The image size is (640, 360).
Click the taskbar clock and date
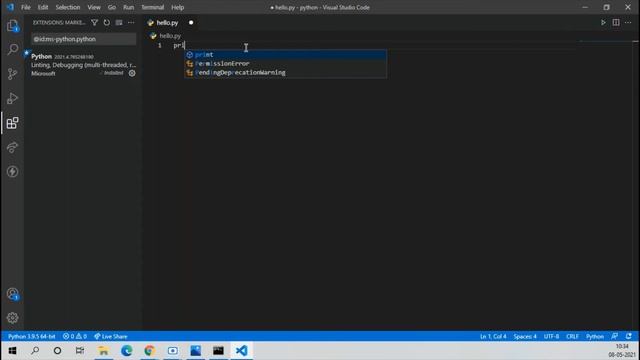[622, 351]
